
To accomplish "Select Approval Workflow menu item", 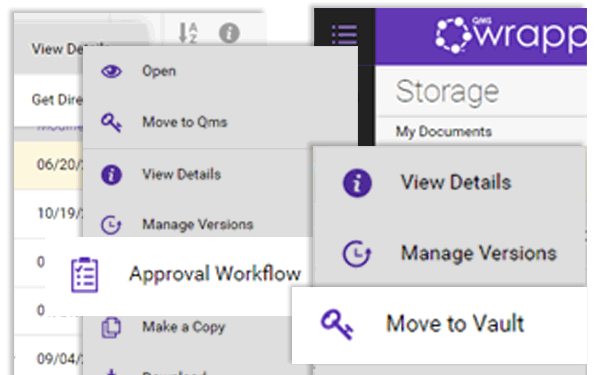I will click(215, 274).
